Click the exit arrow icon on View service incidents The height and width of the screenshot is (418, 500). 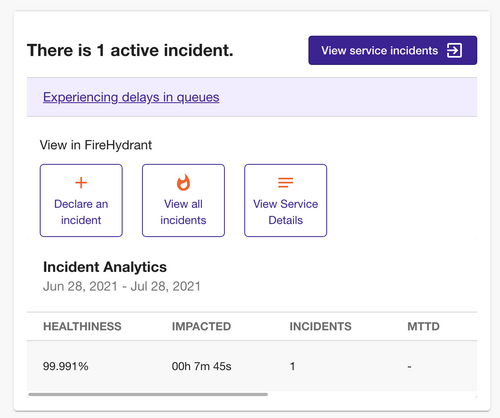point(454,50)
